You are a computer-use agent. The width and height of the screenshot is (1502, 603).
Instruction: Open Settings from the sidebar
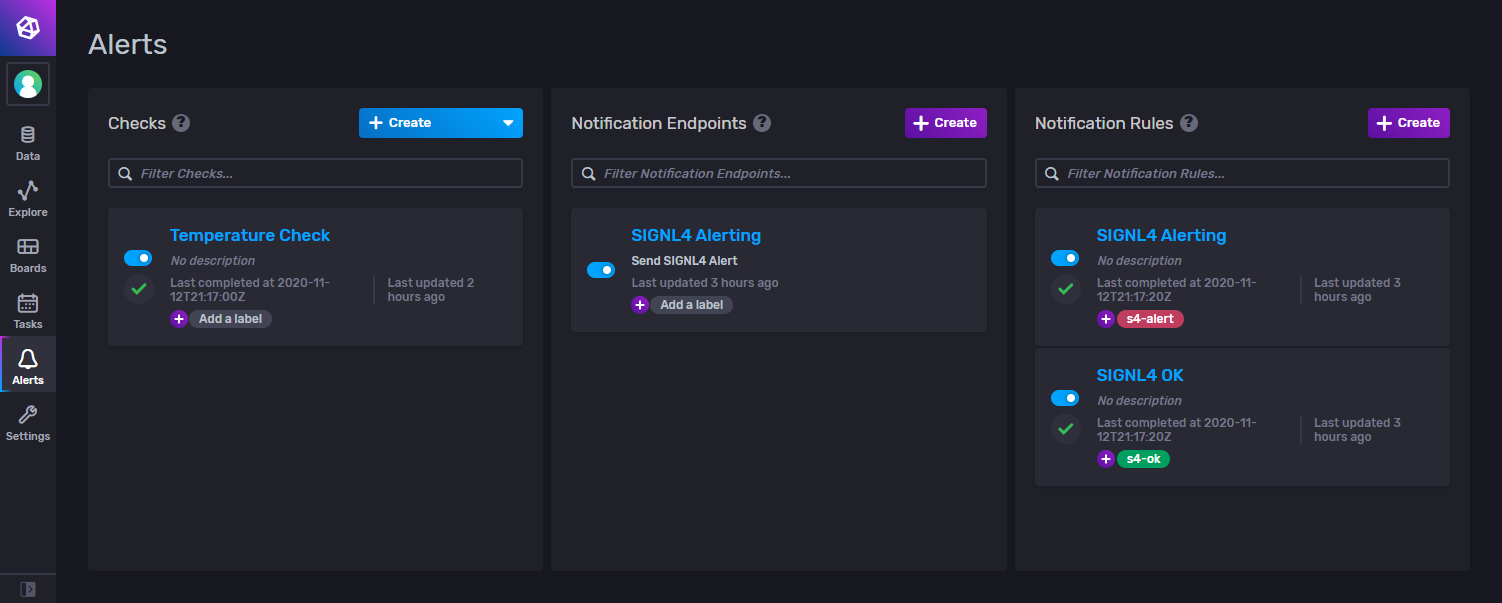[x=28, y=423]
